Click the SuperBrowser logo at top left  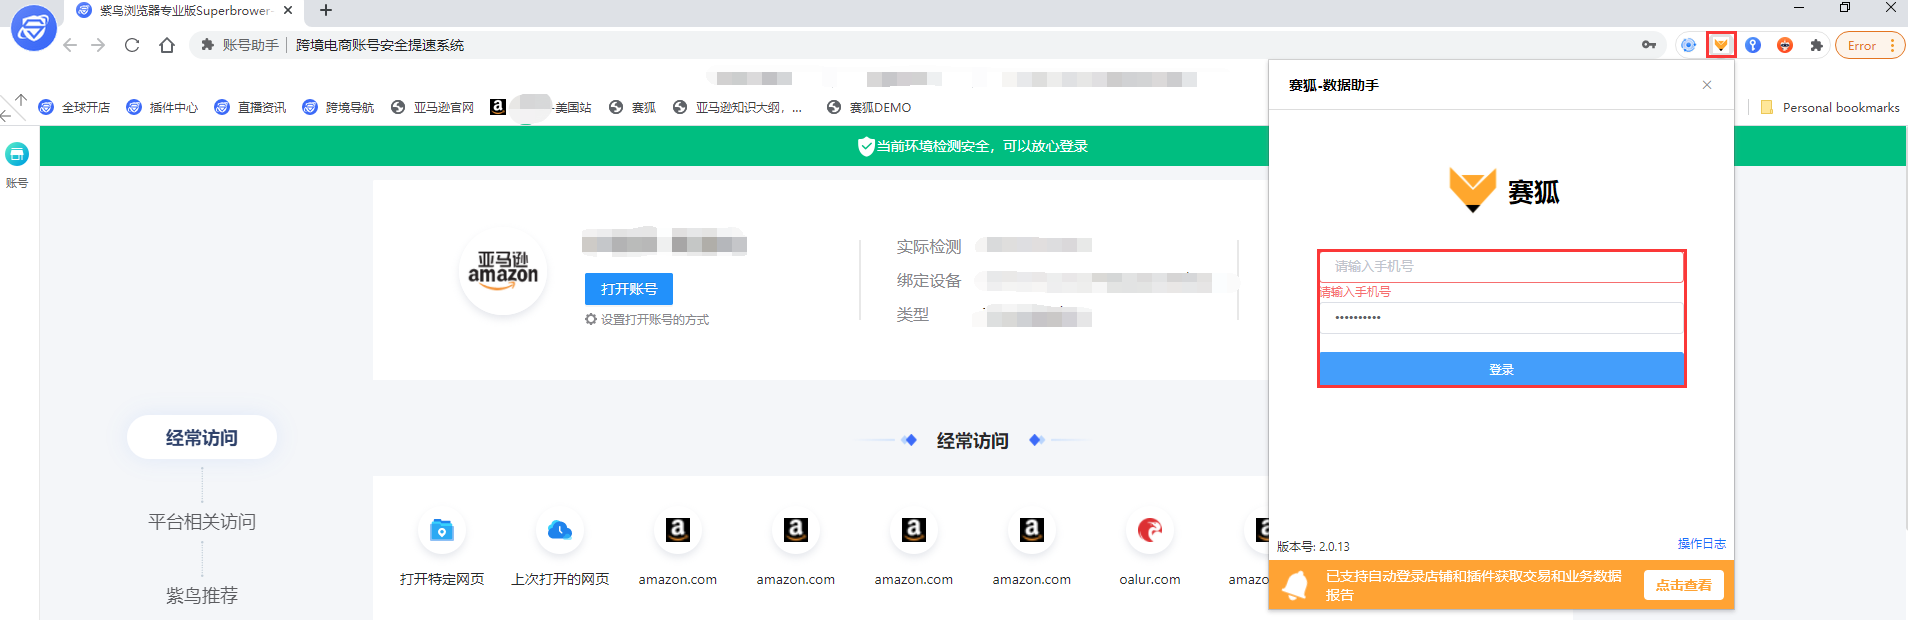(33, 27)
